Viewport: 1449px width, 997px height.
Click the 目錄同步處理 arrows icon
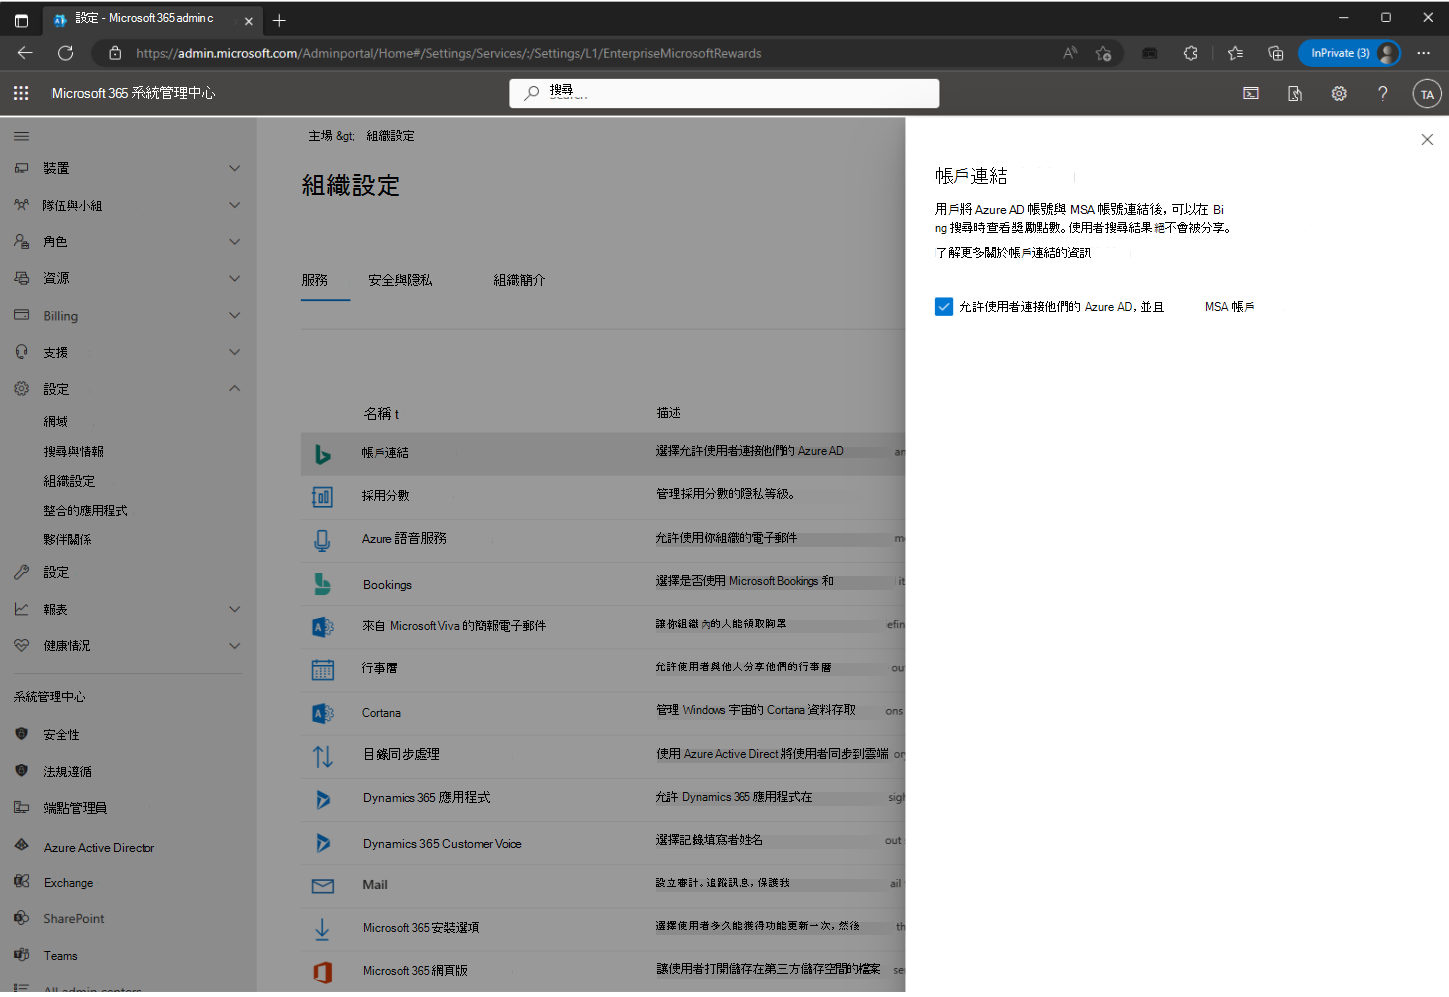tap(322, 757)
